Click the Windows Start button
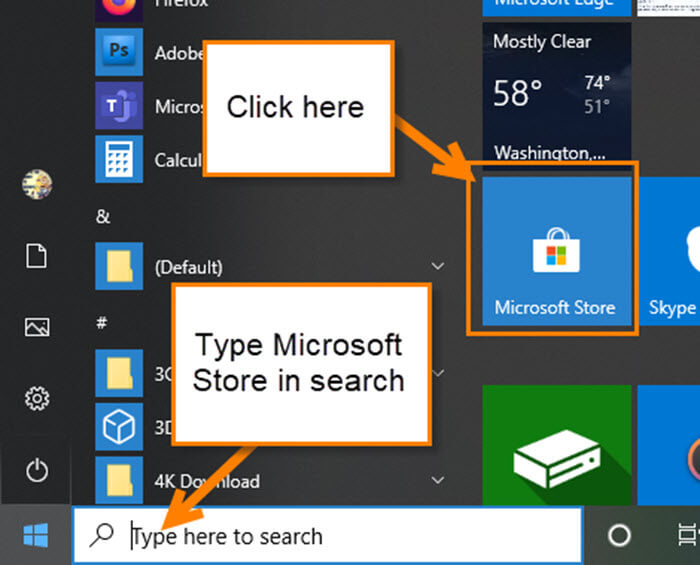Screen dimensions: 700x565 [36, 535]
